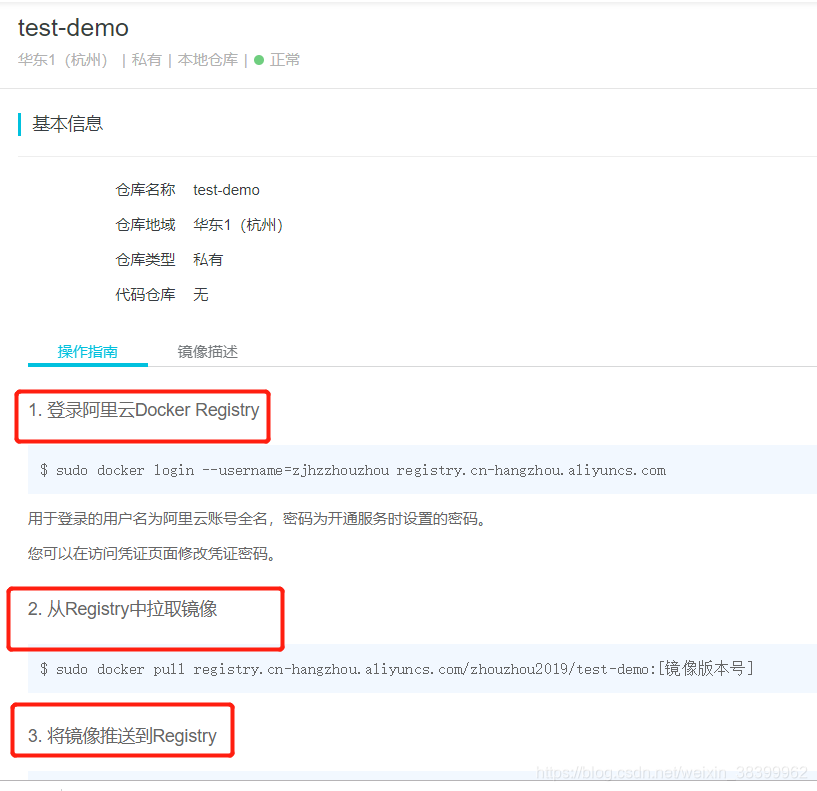Screen dimensions: 817x791
Task: Click 访问凭证 sentence about changing password
Action: (152, 553)
